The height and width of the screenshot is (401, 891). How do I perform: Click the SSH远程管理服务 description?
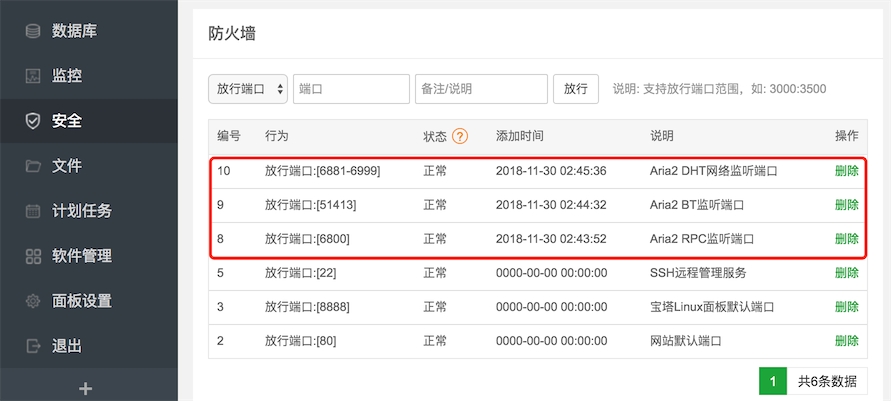tap(698, 273)
